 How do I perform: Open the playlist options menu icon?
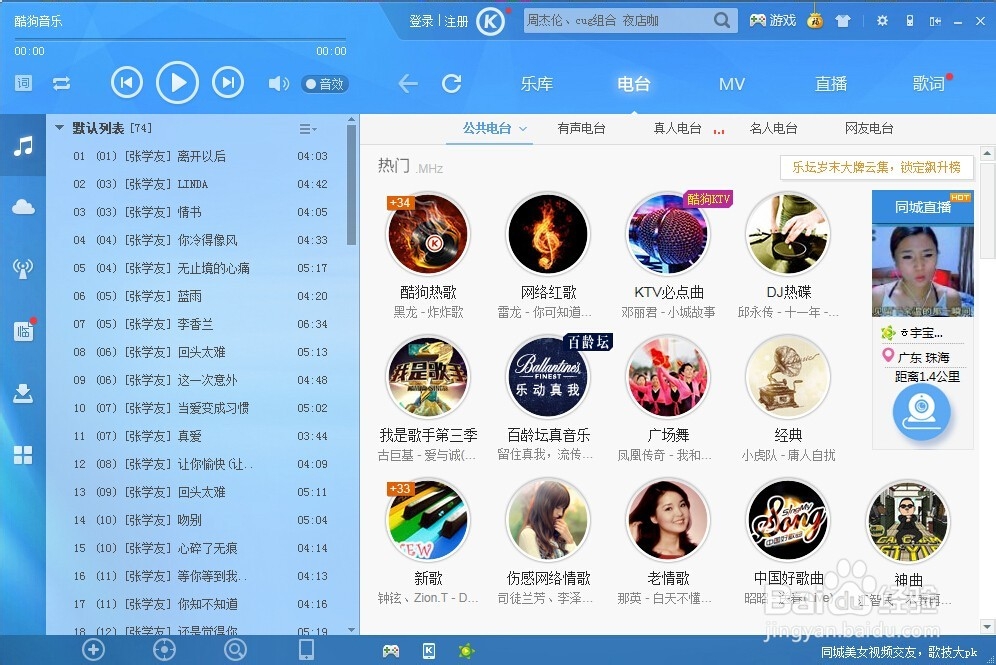[x=307, y=129]
